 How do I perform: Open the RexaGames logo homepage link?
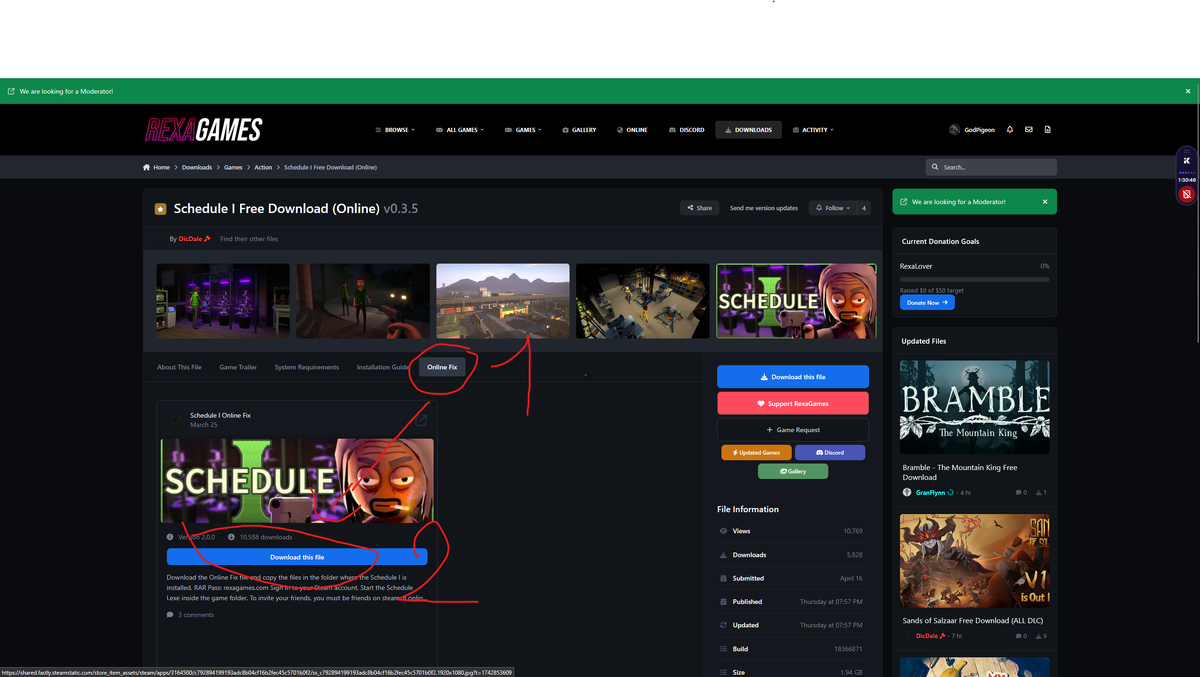coord(204,129)
